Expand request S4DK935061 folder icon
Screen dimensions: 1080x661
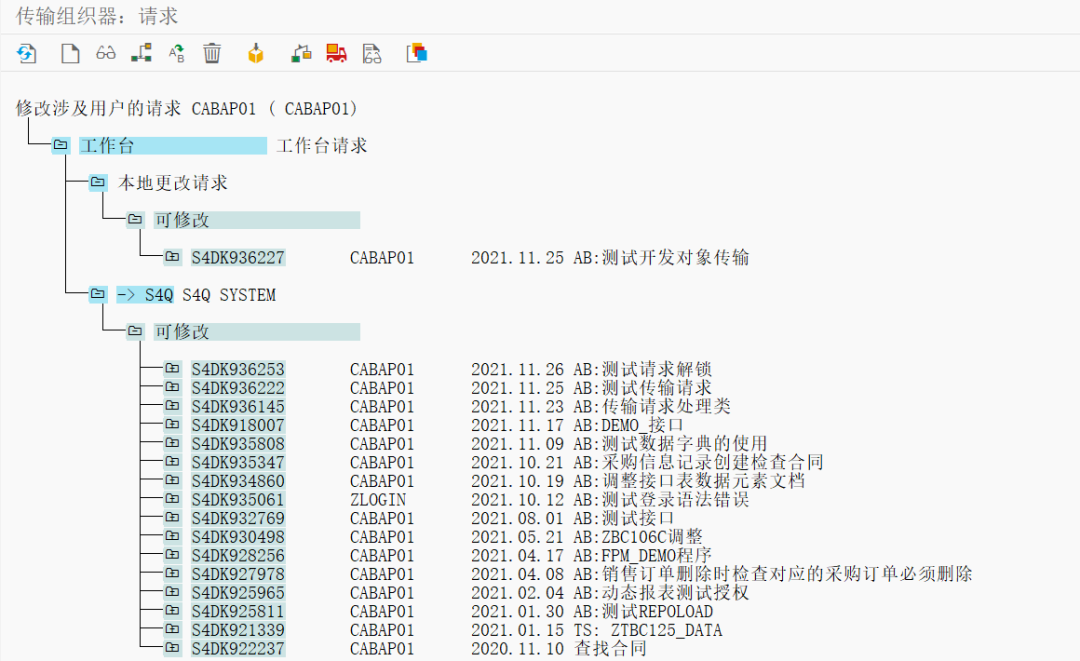[x=172, y=499]
